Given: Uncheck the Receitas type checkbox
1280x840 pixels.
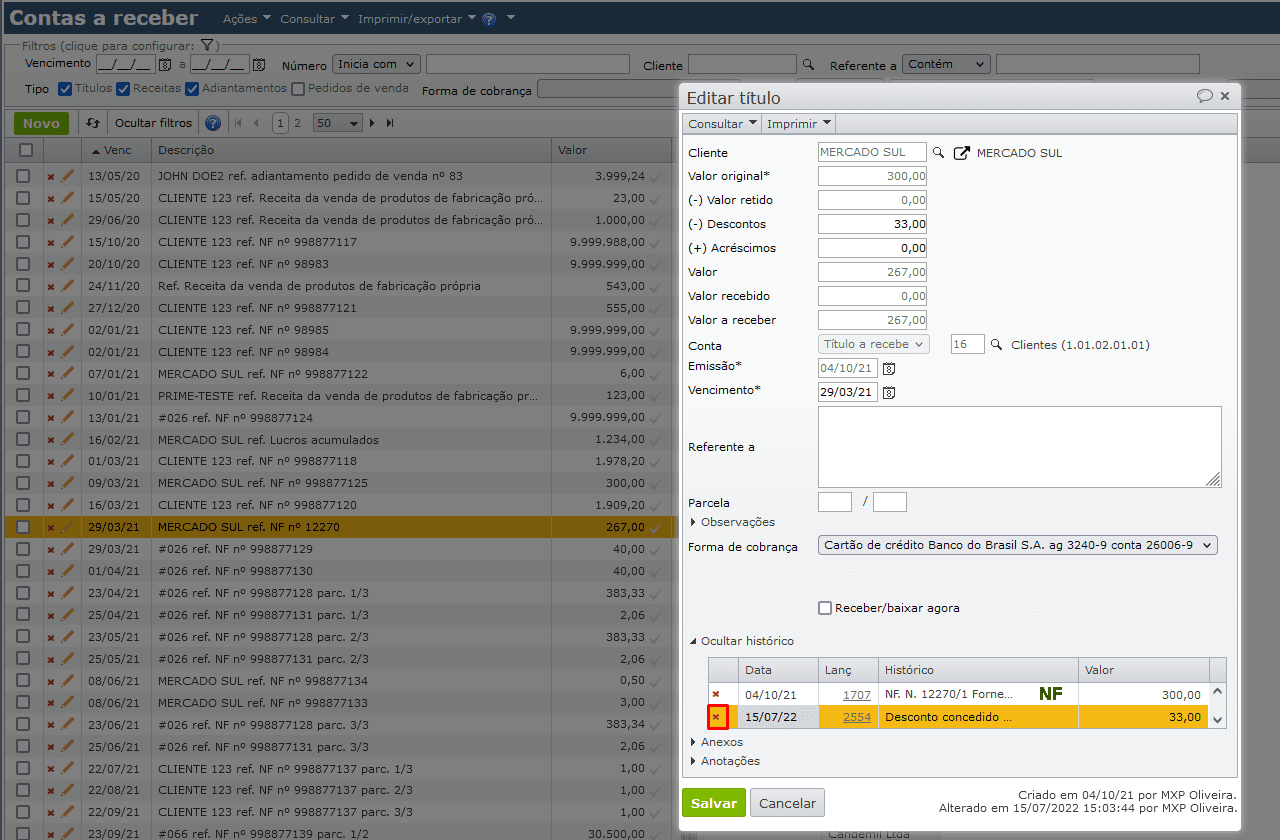Looking at the screenshot, I should click(x=123, y=89).
